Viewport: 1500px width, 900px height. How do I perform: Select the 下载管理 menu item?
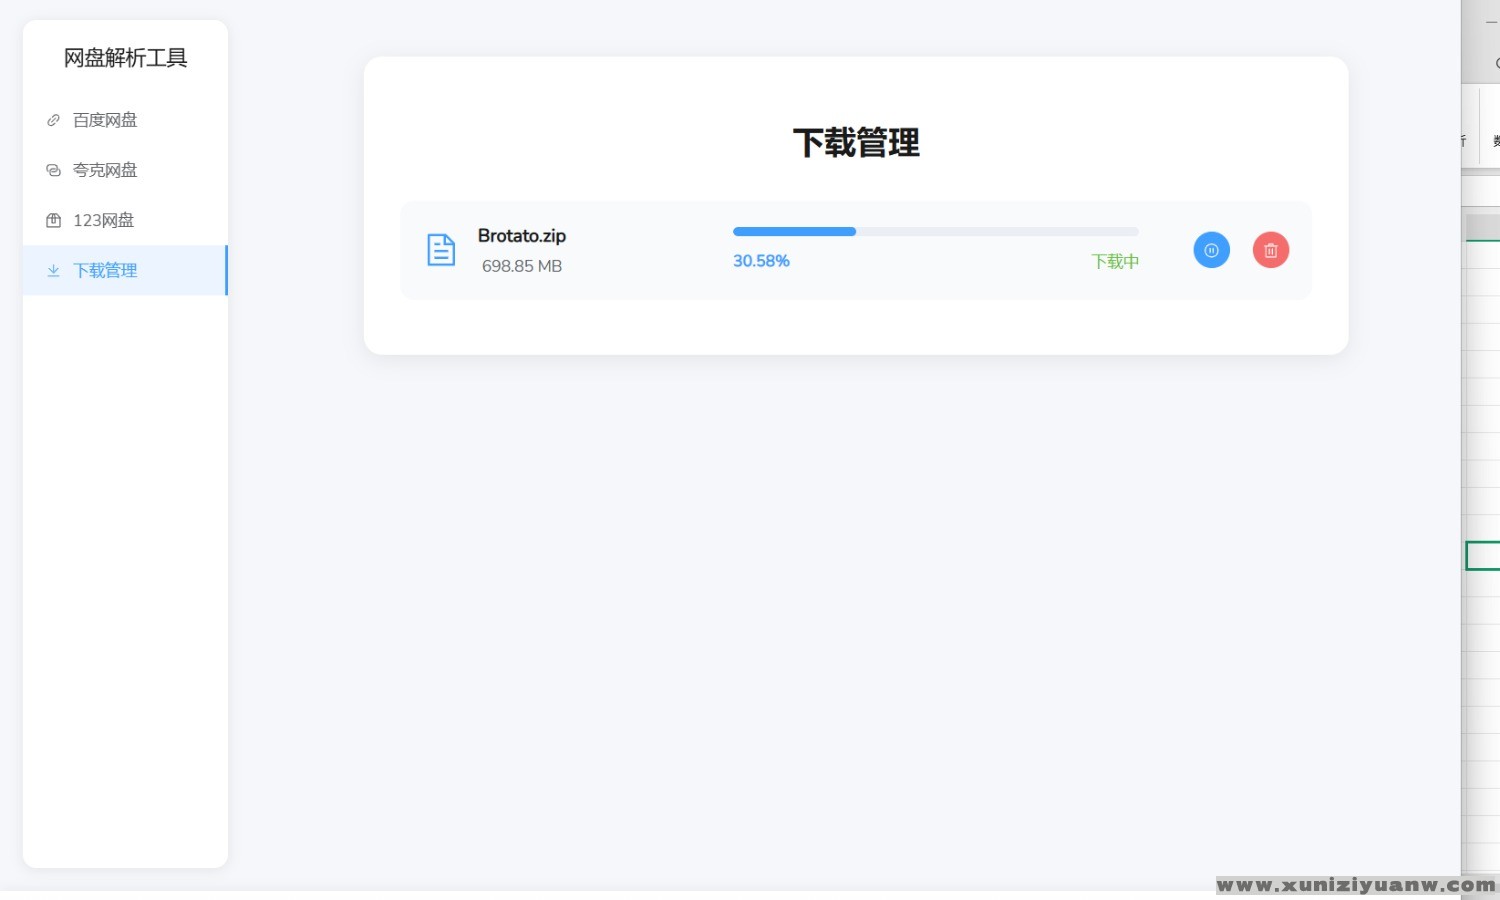click(x=105, y=270)
